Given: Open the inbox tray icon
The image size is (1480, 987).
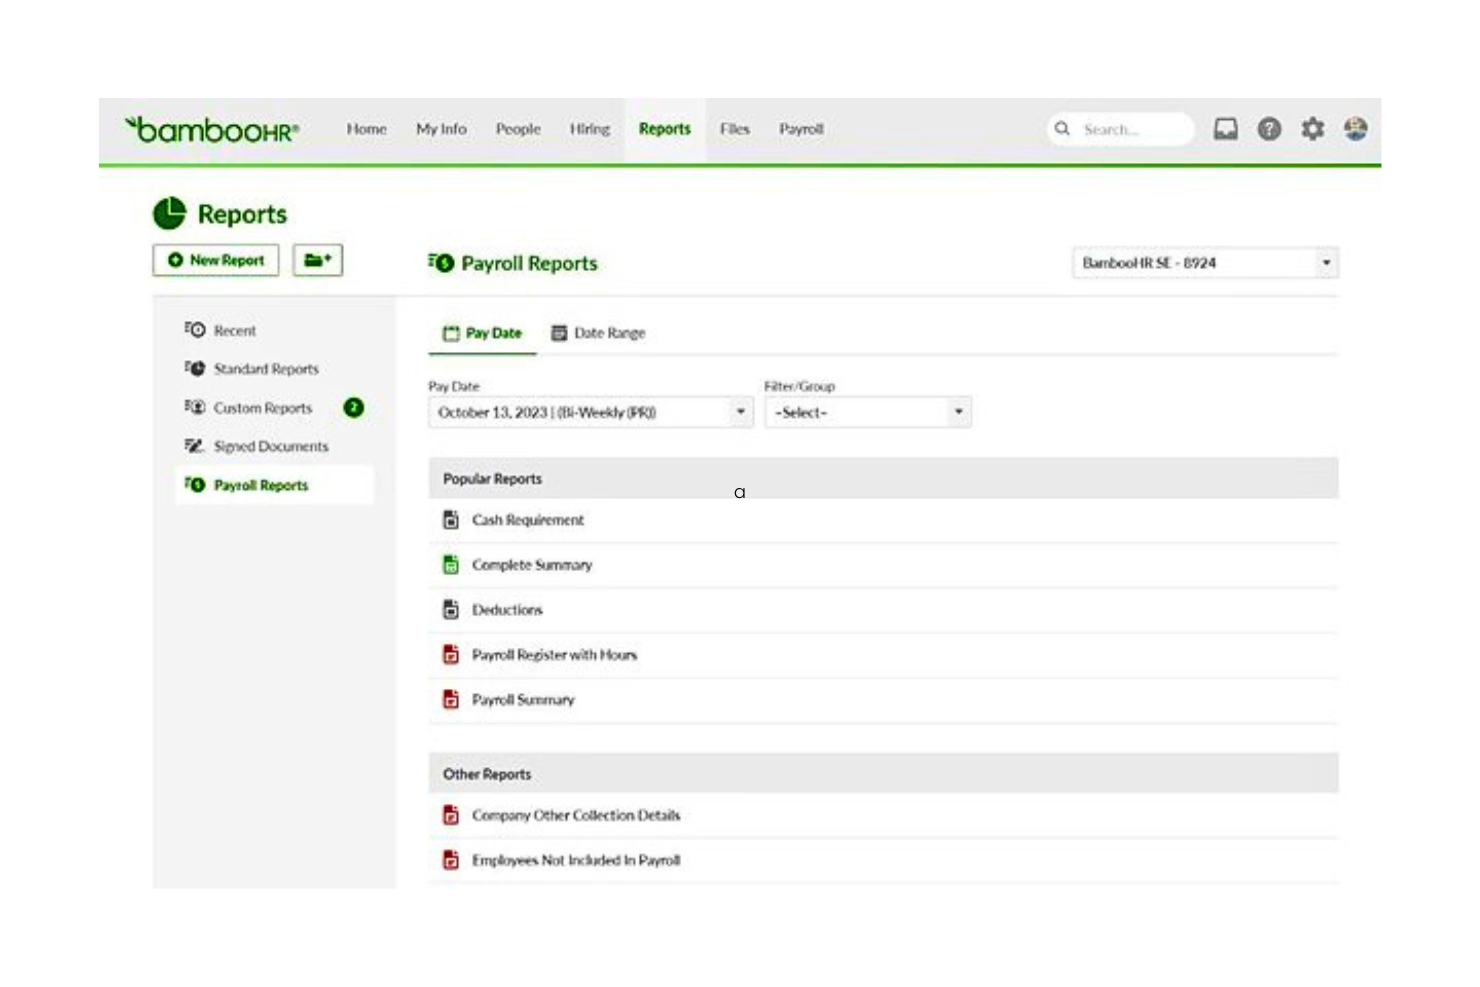Looking at the screenshot, I should click(x=1225, y=129).
